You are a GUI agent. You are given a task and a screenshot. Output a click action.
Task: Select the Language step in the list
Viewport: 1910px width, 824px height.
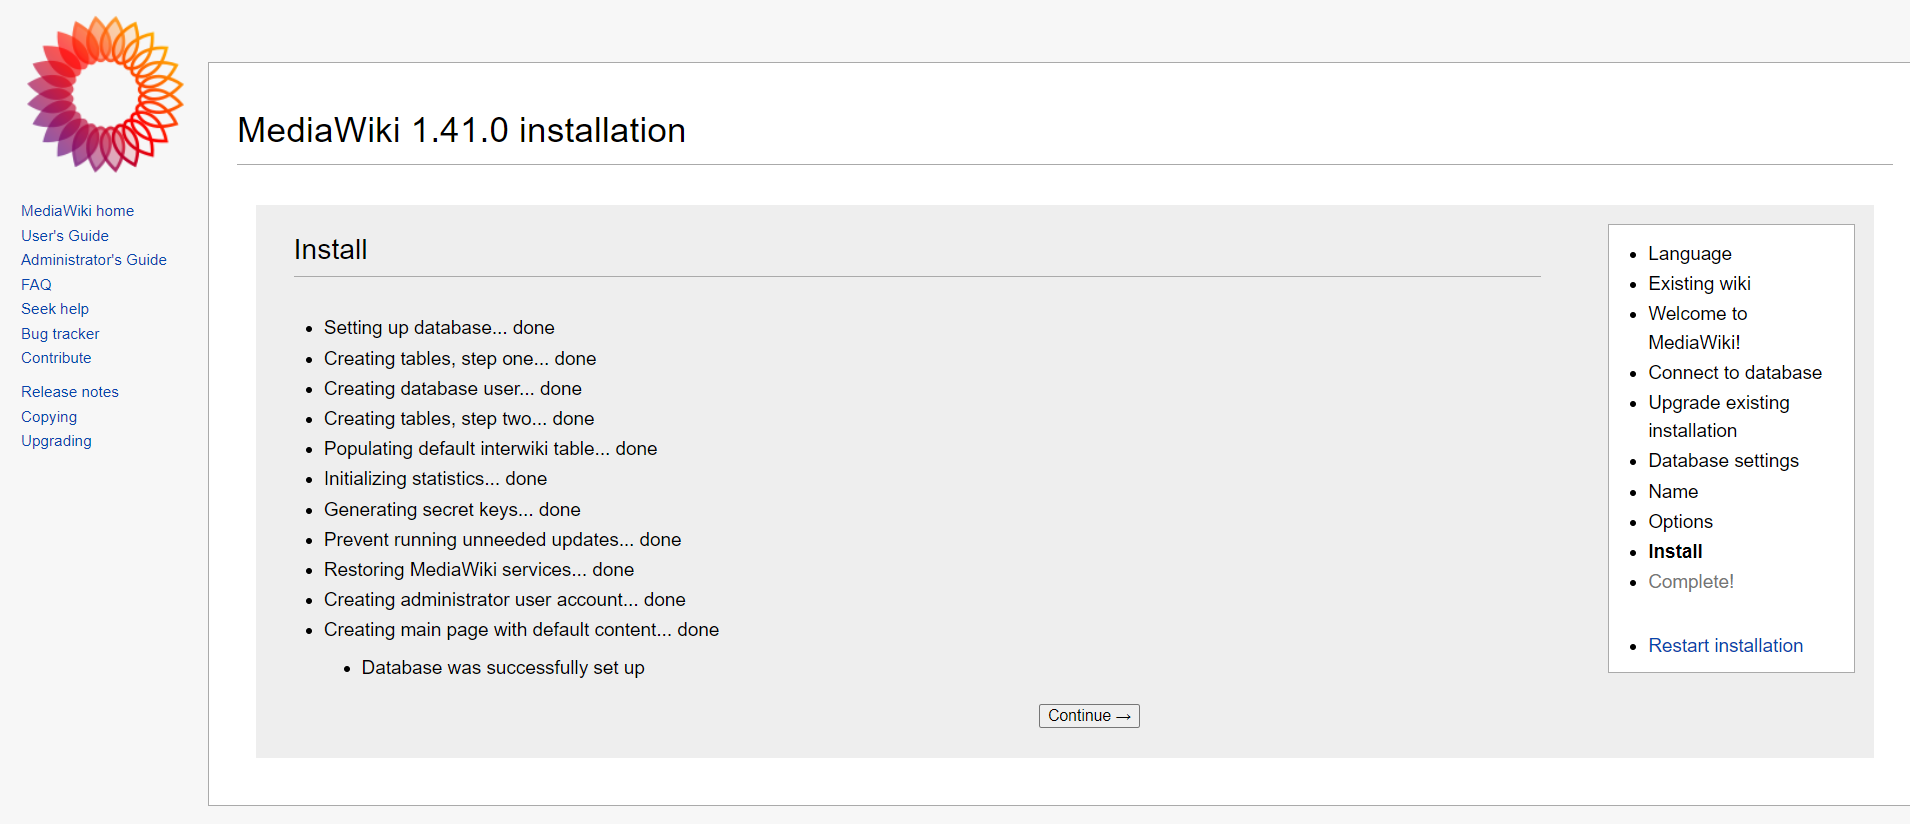[1689, 254]
